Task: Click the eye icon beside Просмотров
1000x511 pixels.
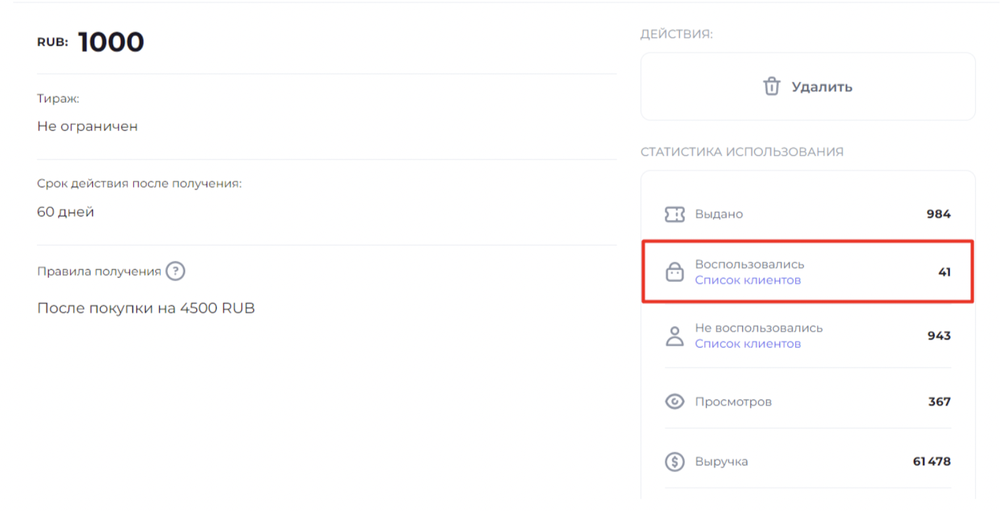Action: coord(674,401)
